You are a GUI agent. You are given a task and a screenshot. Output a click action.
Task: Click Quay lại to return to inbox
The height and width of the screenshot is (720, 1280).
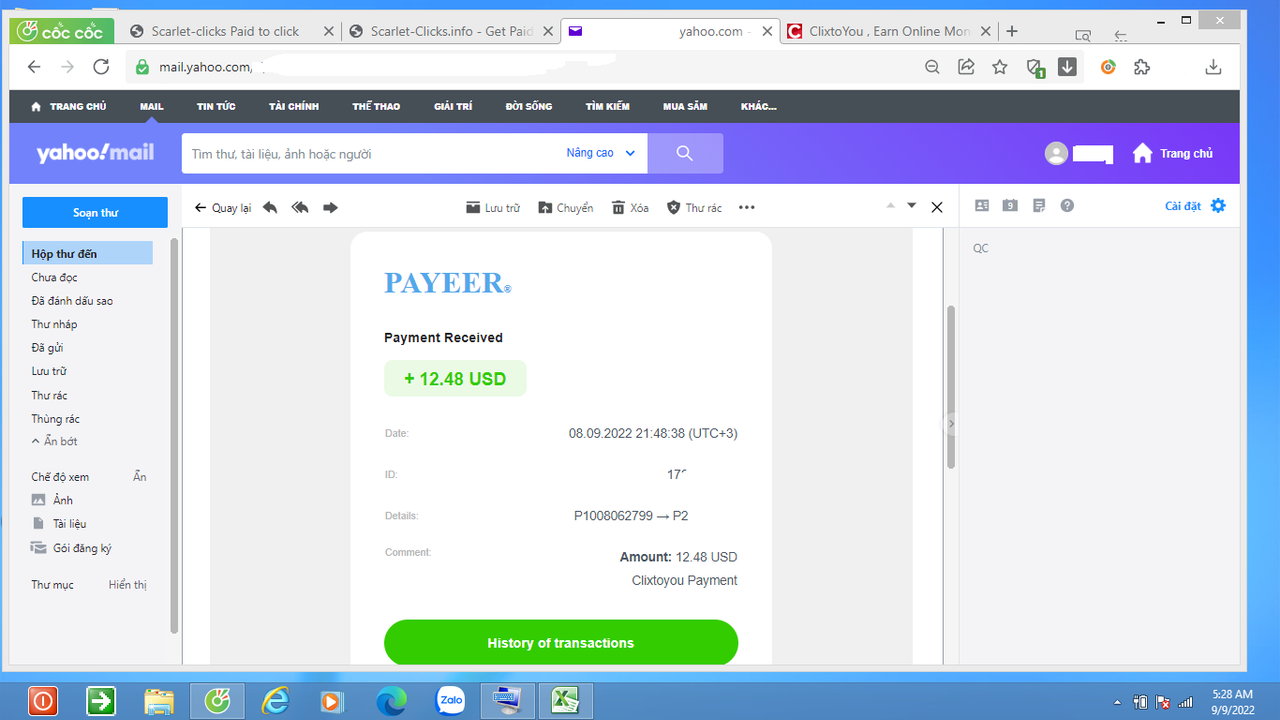coord(223,207)
